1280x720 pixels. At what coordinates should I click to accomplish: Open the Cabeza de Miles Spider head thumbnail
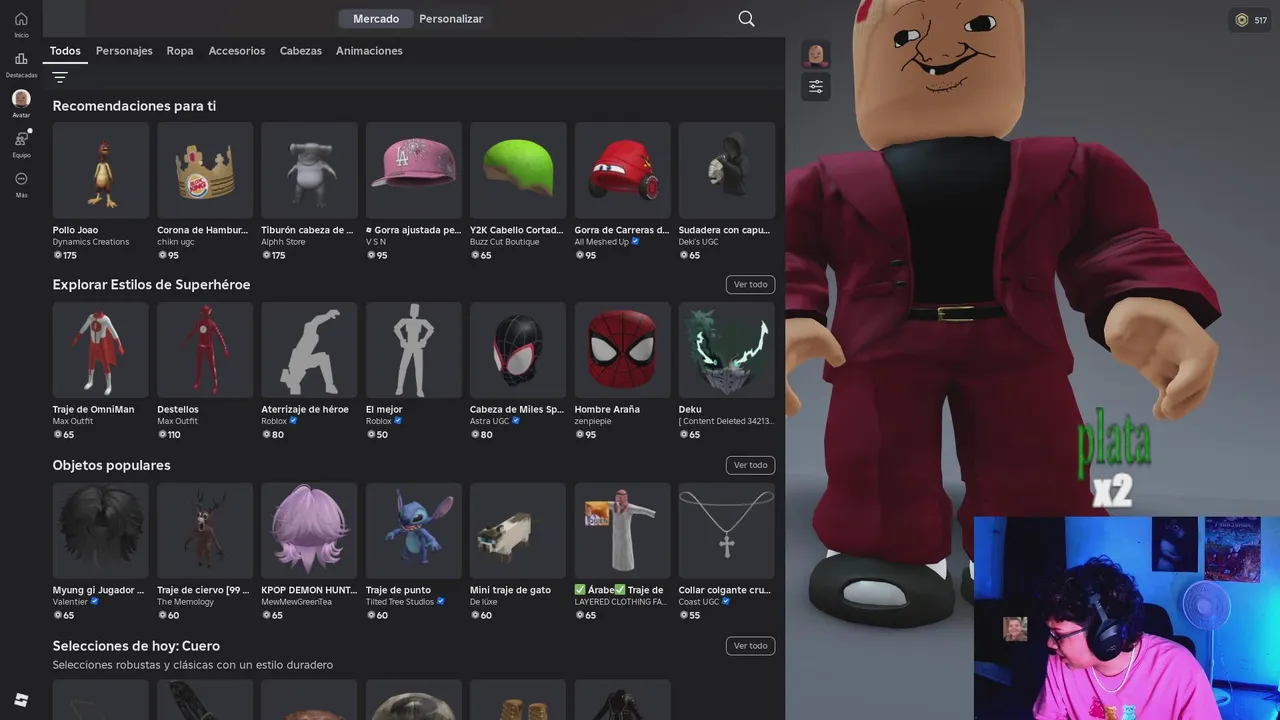tap(518, 350)
